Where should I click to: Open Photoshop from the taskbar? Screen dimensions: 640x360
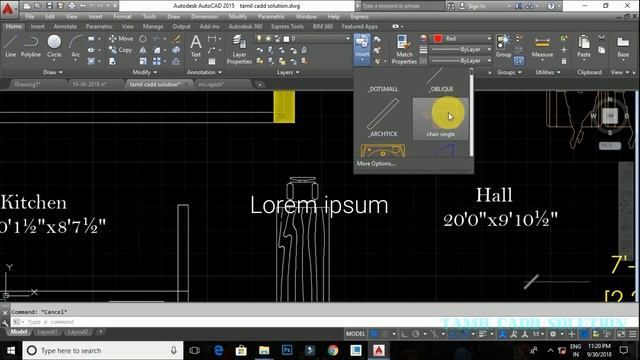(287, 351)
